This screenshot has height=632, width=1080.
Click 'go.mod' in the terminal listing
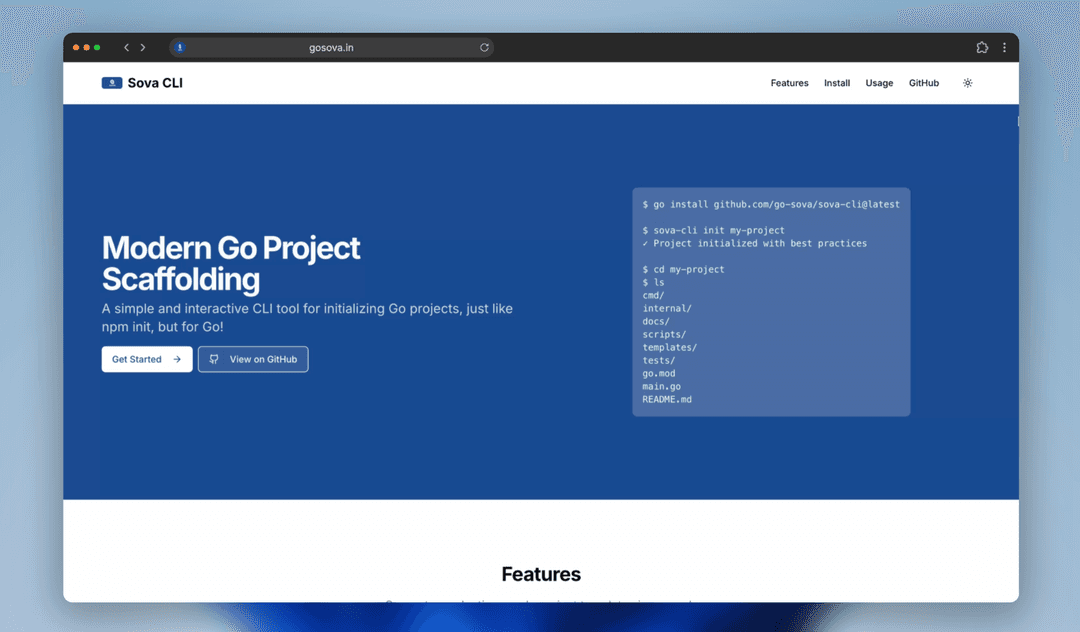(x=658, y=374)
